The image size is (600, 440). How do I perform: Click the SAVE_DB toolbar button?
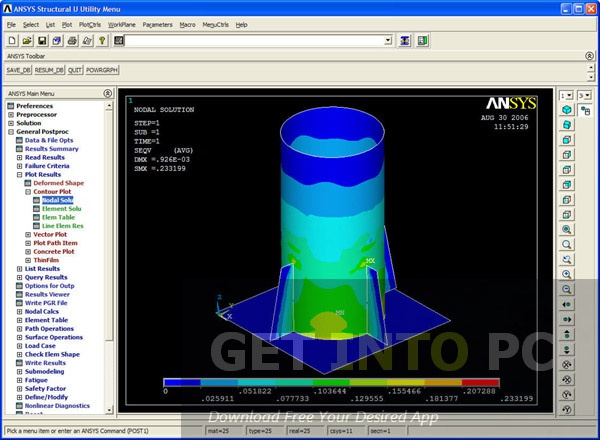(x=18, y=70)
